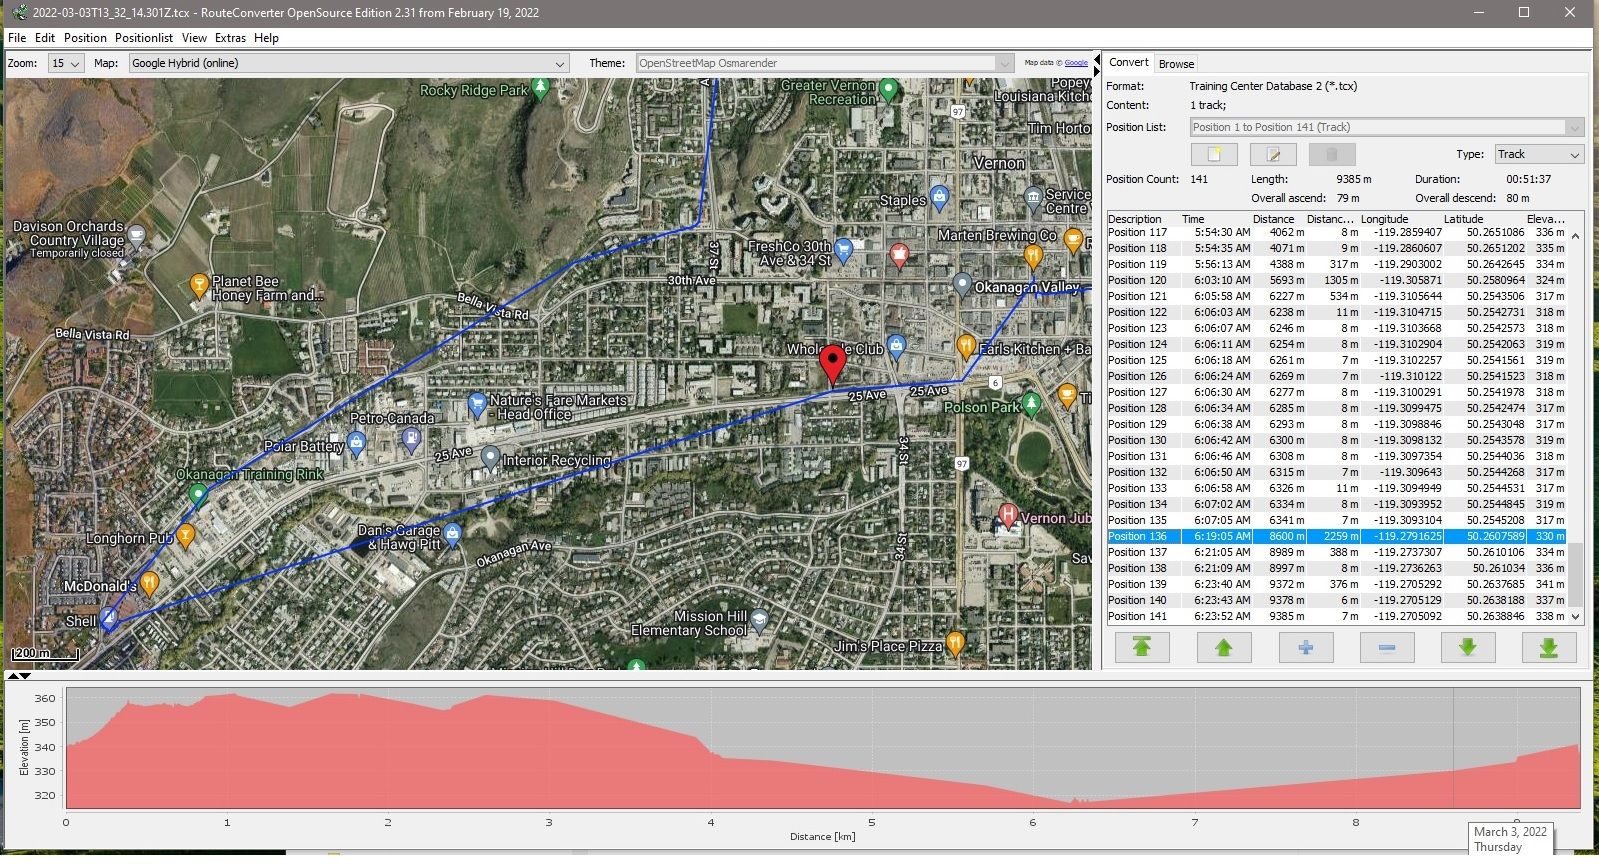Image resolution: width=1599 pixels, height=865 pixels.
Task: Move selected position to bottom of list
Action: pyautogui.click(x=1549, y=648)
